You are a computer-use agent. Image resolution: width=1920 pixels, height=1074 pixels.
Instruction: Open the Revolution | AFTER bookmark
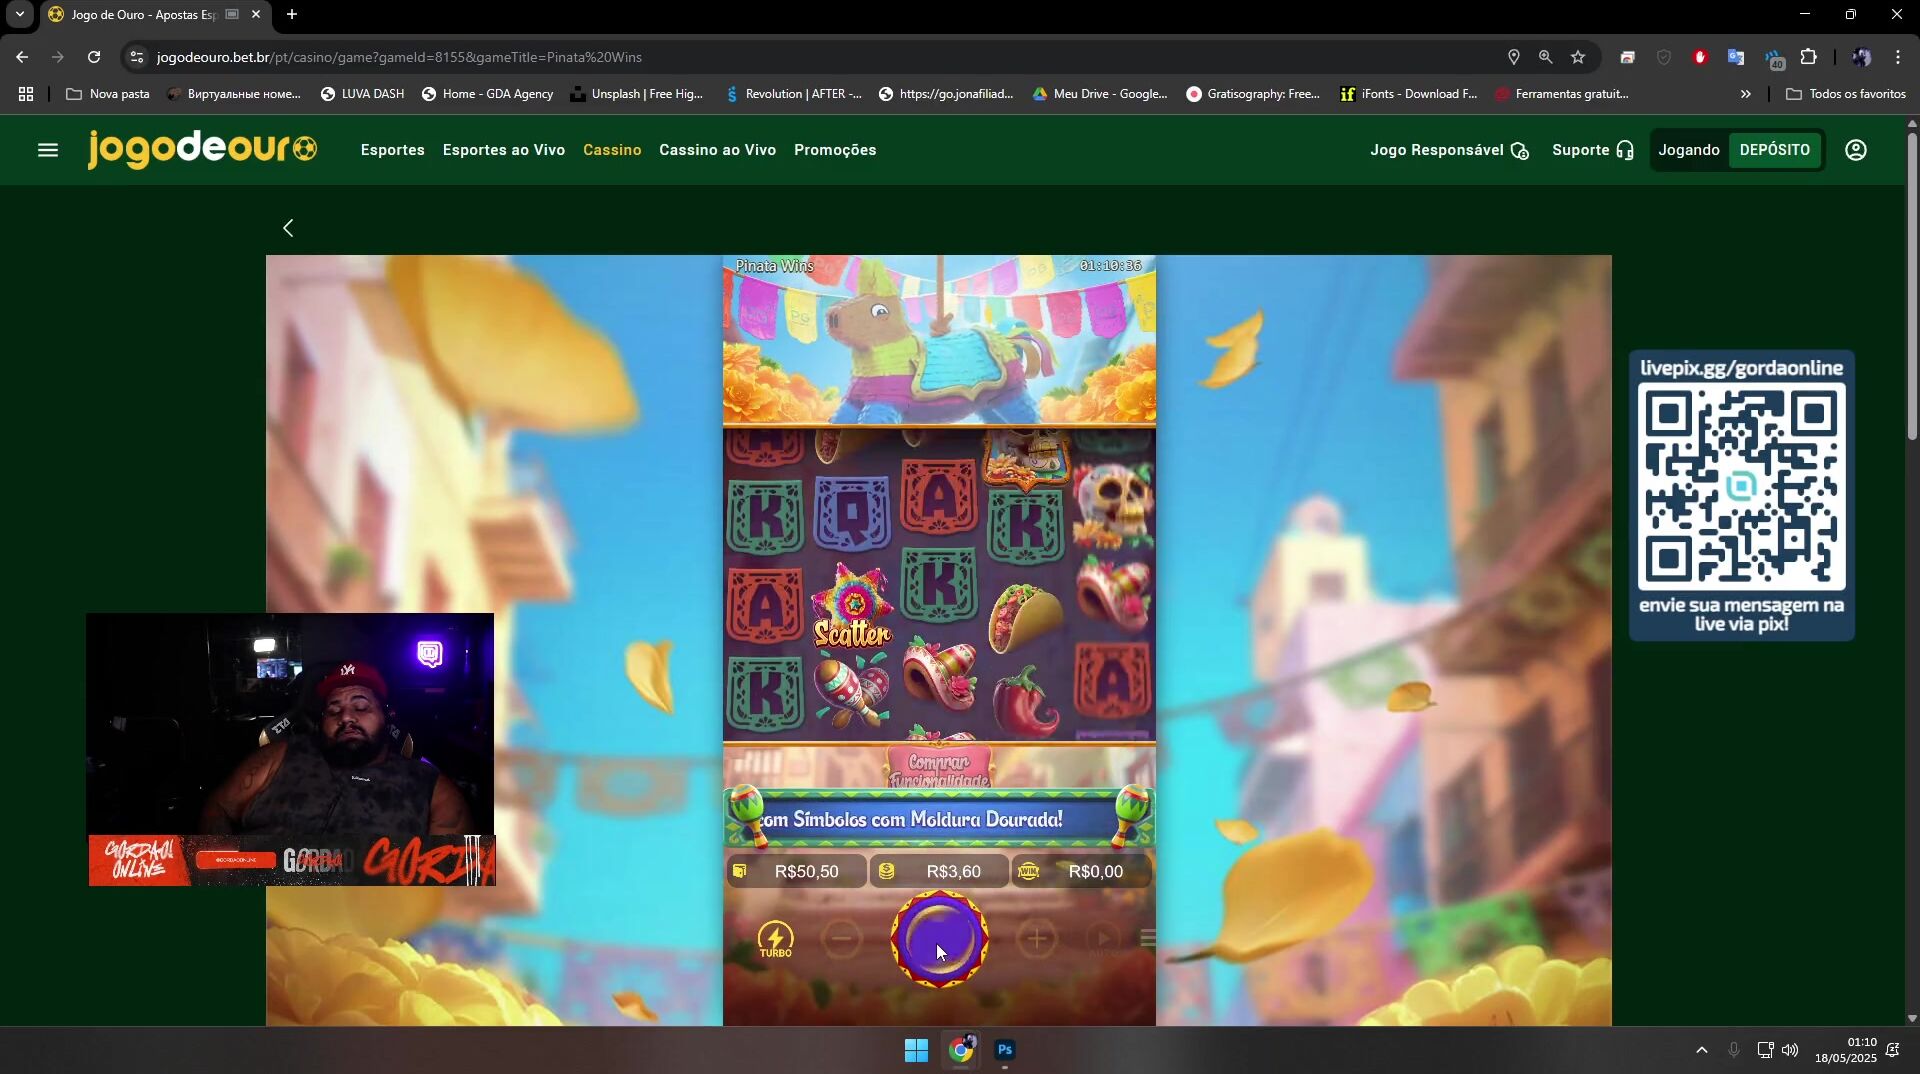pyautogui.click(x=793, y=94)
